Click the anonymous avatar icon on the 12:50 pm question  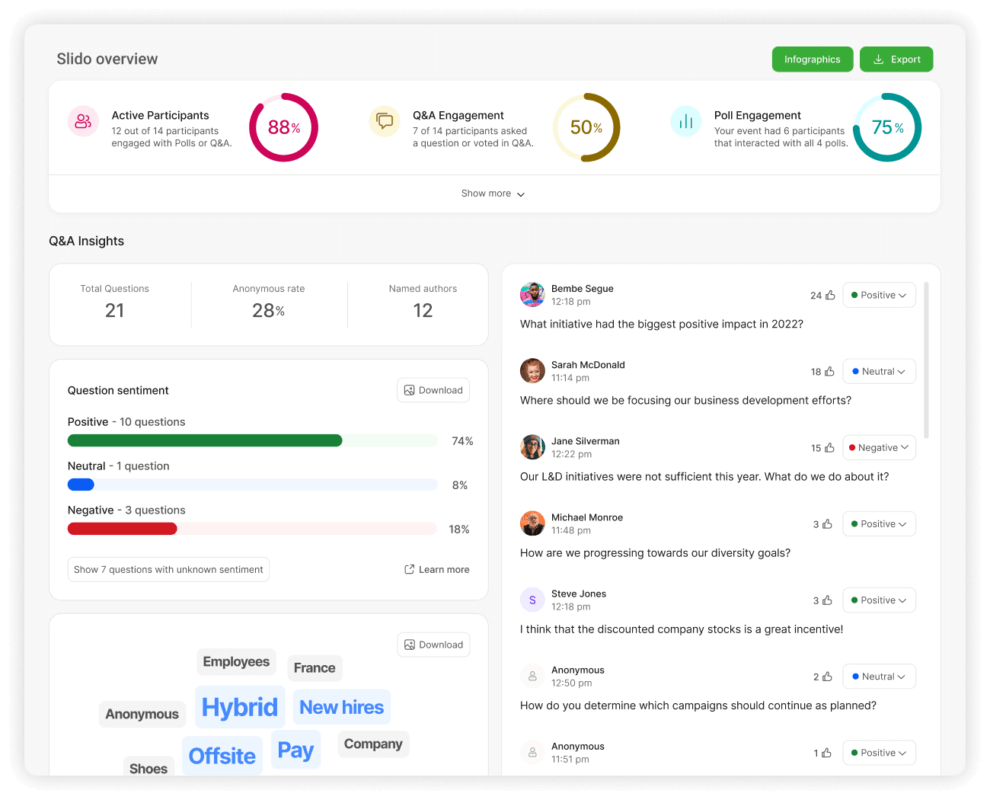(532, 675)
